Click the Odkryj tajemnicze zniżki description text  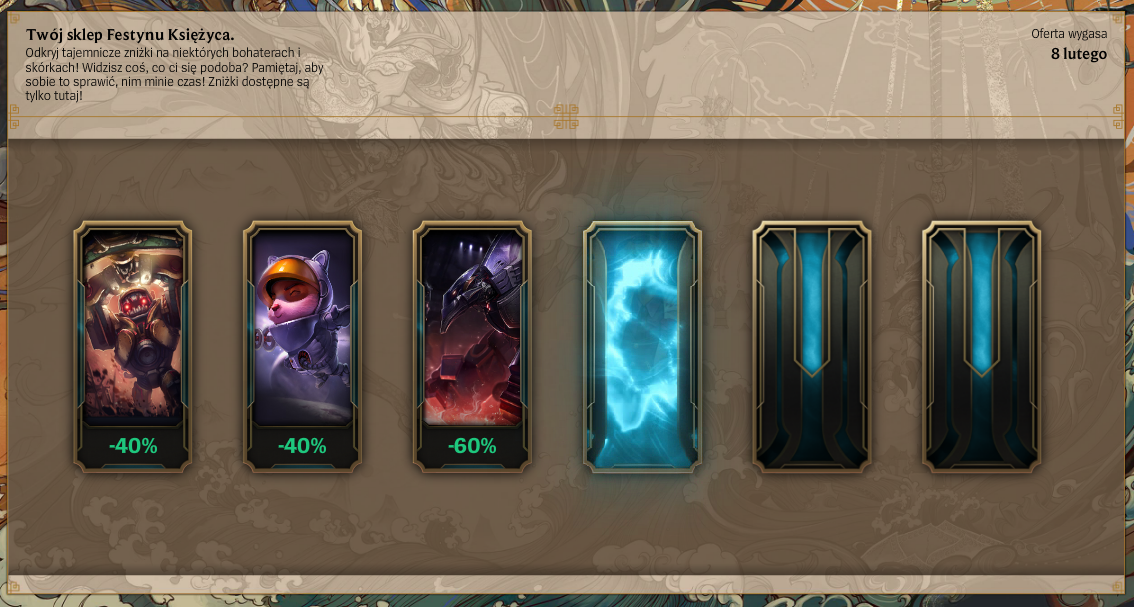click(174, 74)
